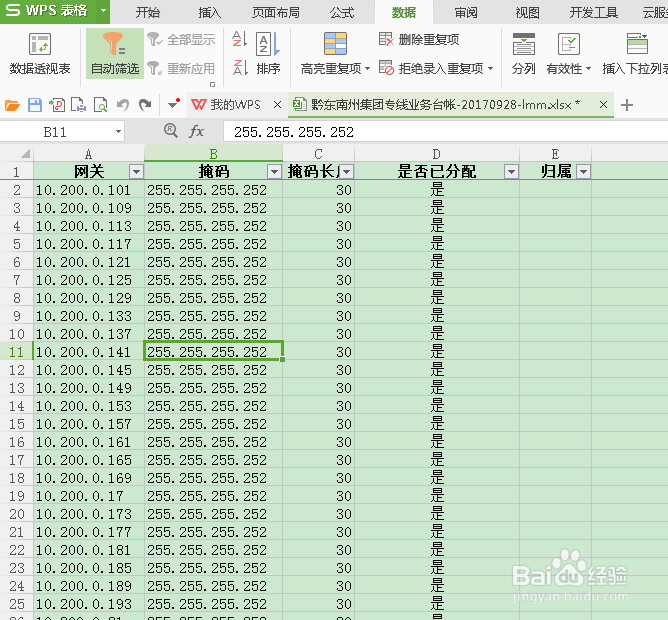Switch to the 视图 ribbon tab
The image size is (668, 620).
point(527,12)
